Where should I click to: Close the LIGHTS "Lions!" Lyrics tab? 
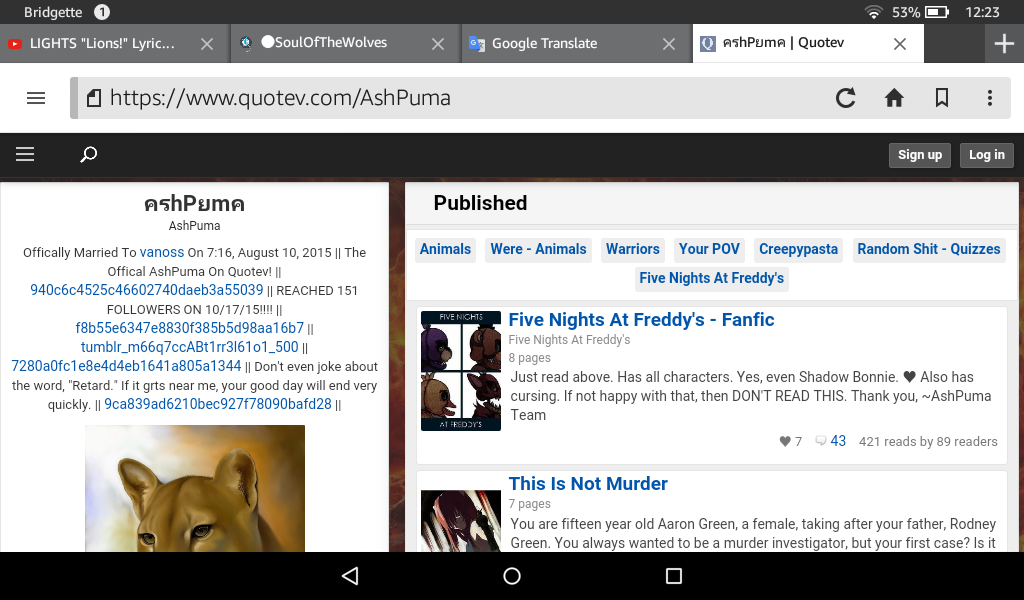(206, 44)
